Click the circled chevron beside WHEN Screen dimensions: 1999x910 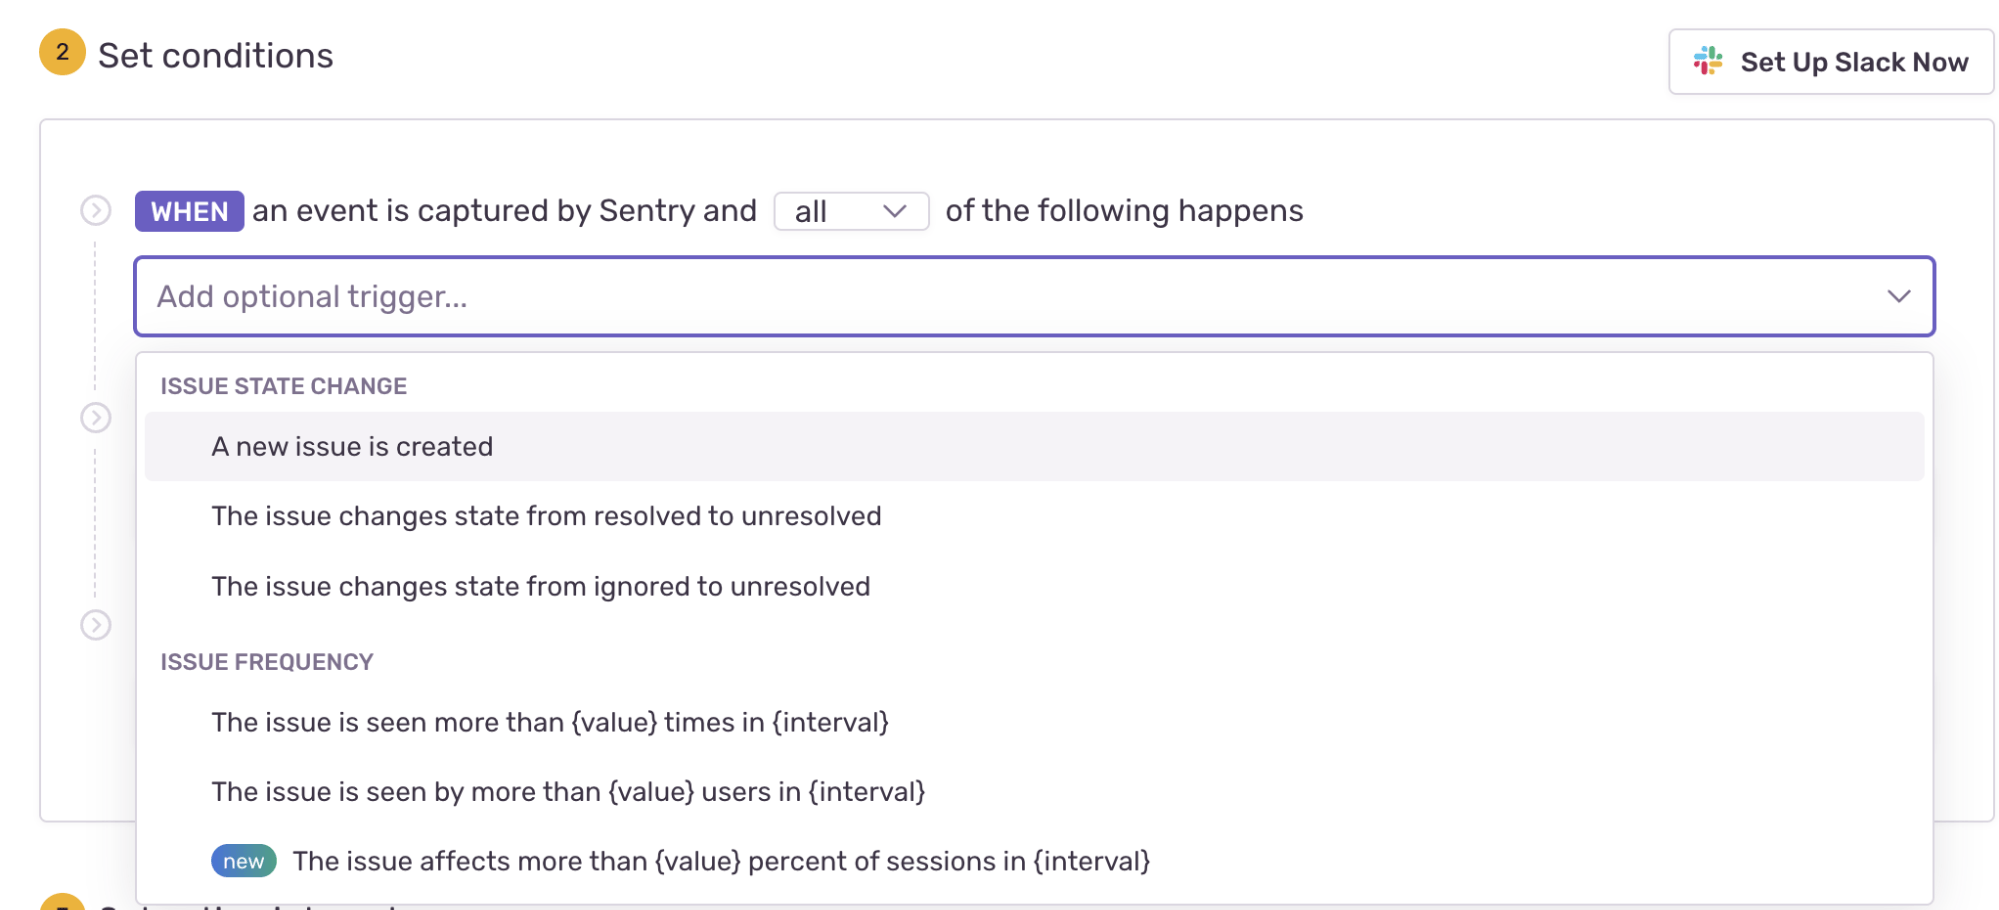point(96,211)
